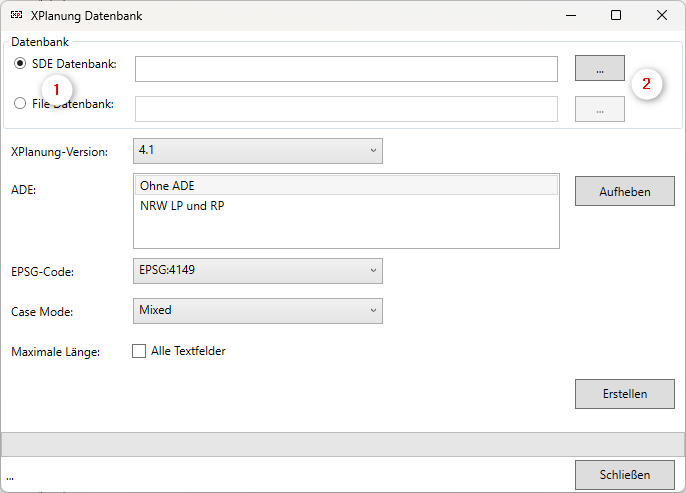Close the window with the X button
Image resolution: width=686 pixels, height=493 pixels.
[x=662, y=15]
